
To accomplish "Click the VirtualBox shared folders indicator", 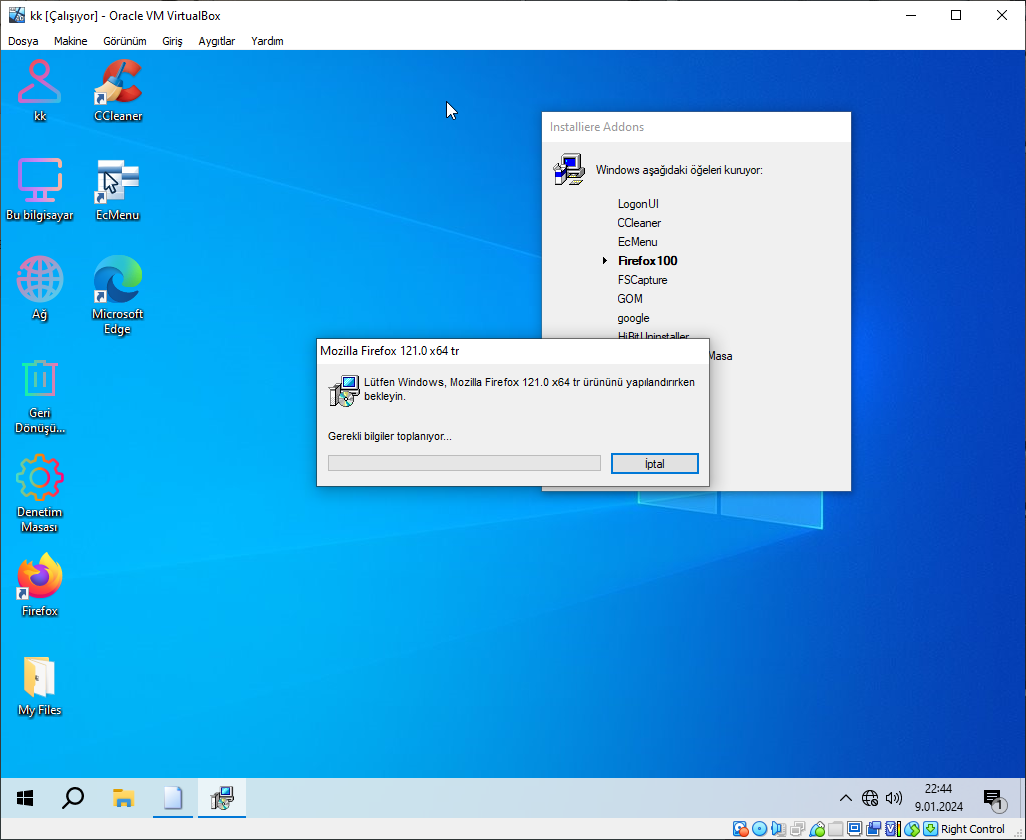I will (x=836, y=829).
